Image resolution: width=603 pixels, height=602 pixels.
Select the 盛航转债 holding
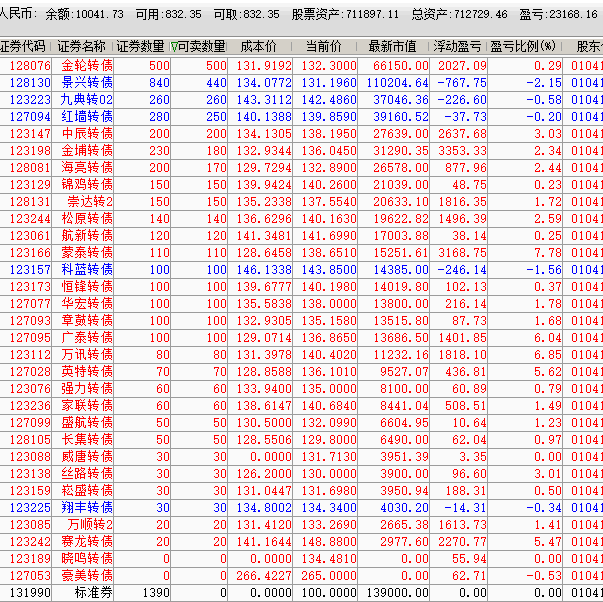coord(87,423)
